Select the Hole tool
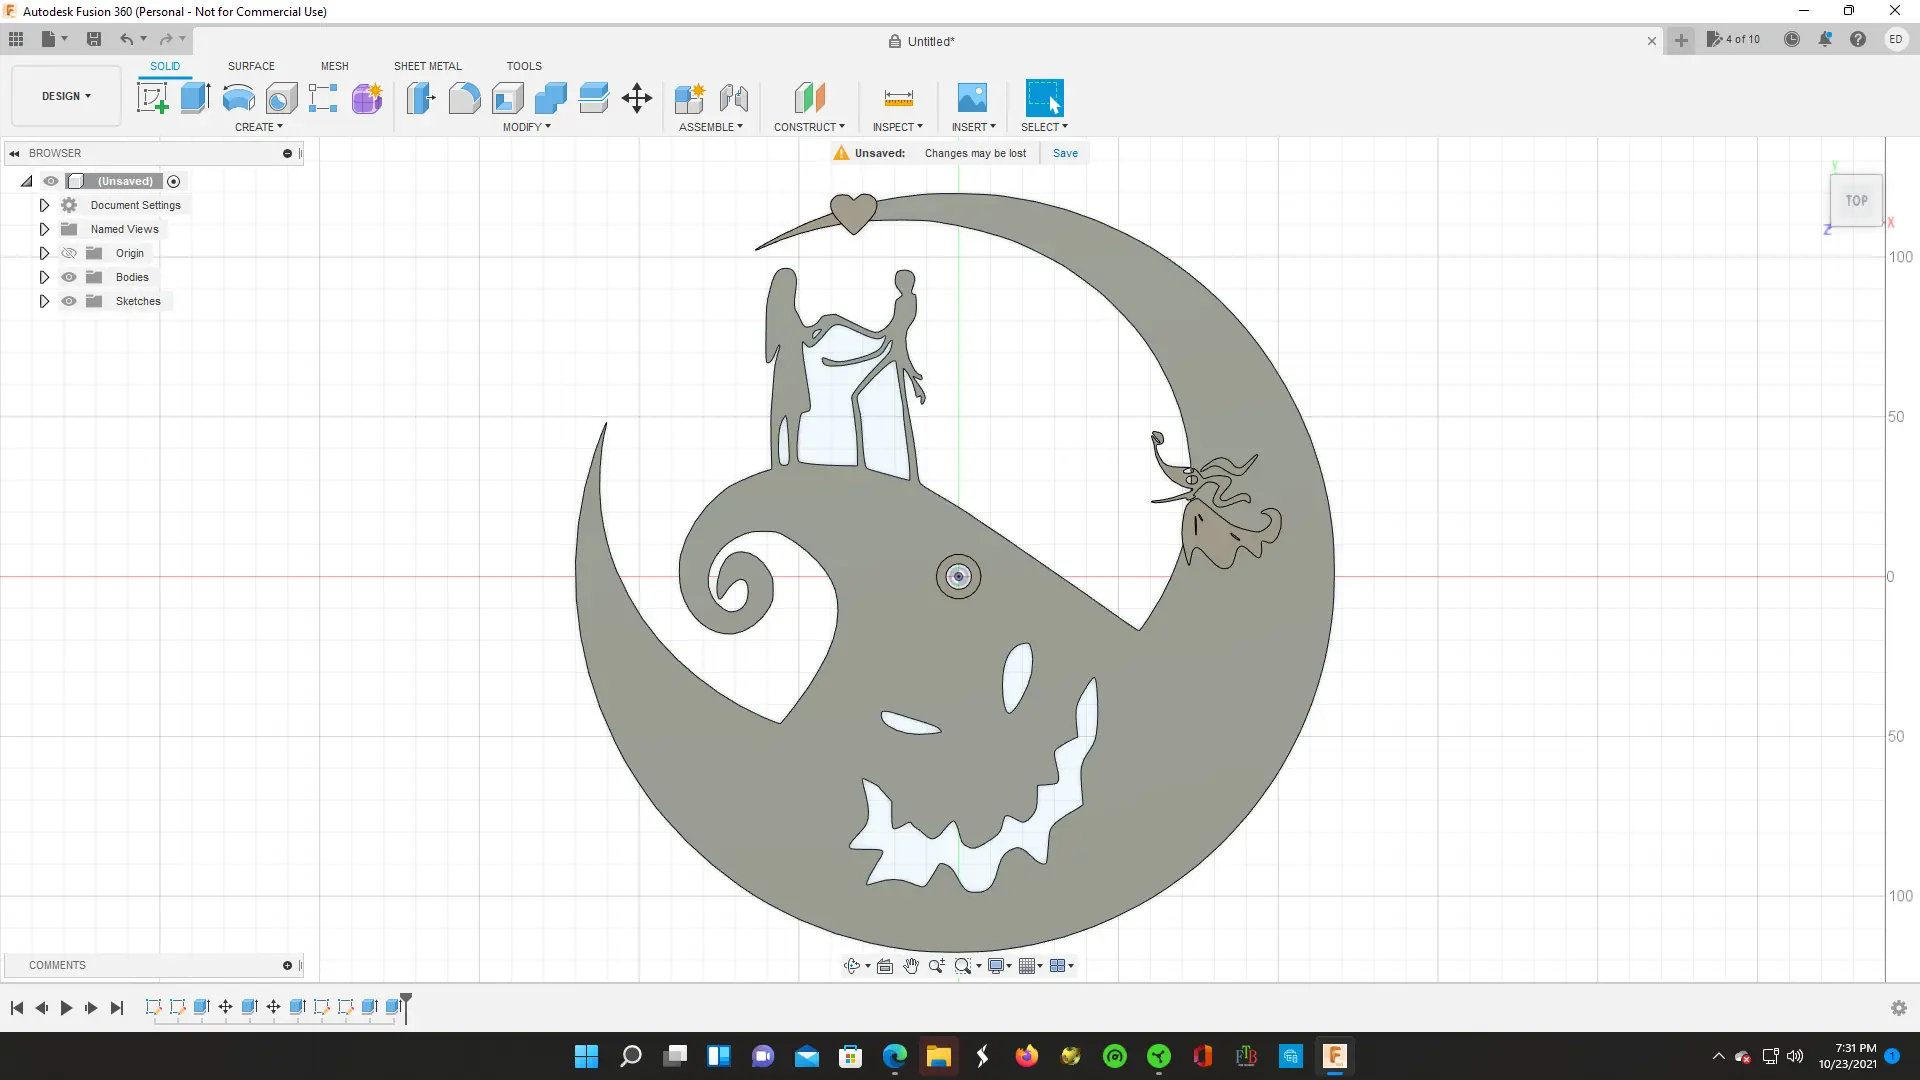 281,98
